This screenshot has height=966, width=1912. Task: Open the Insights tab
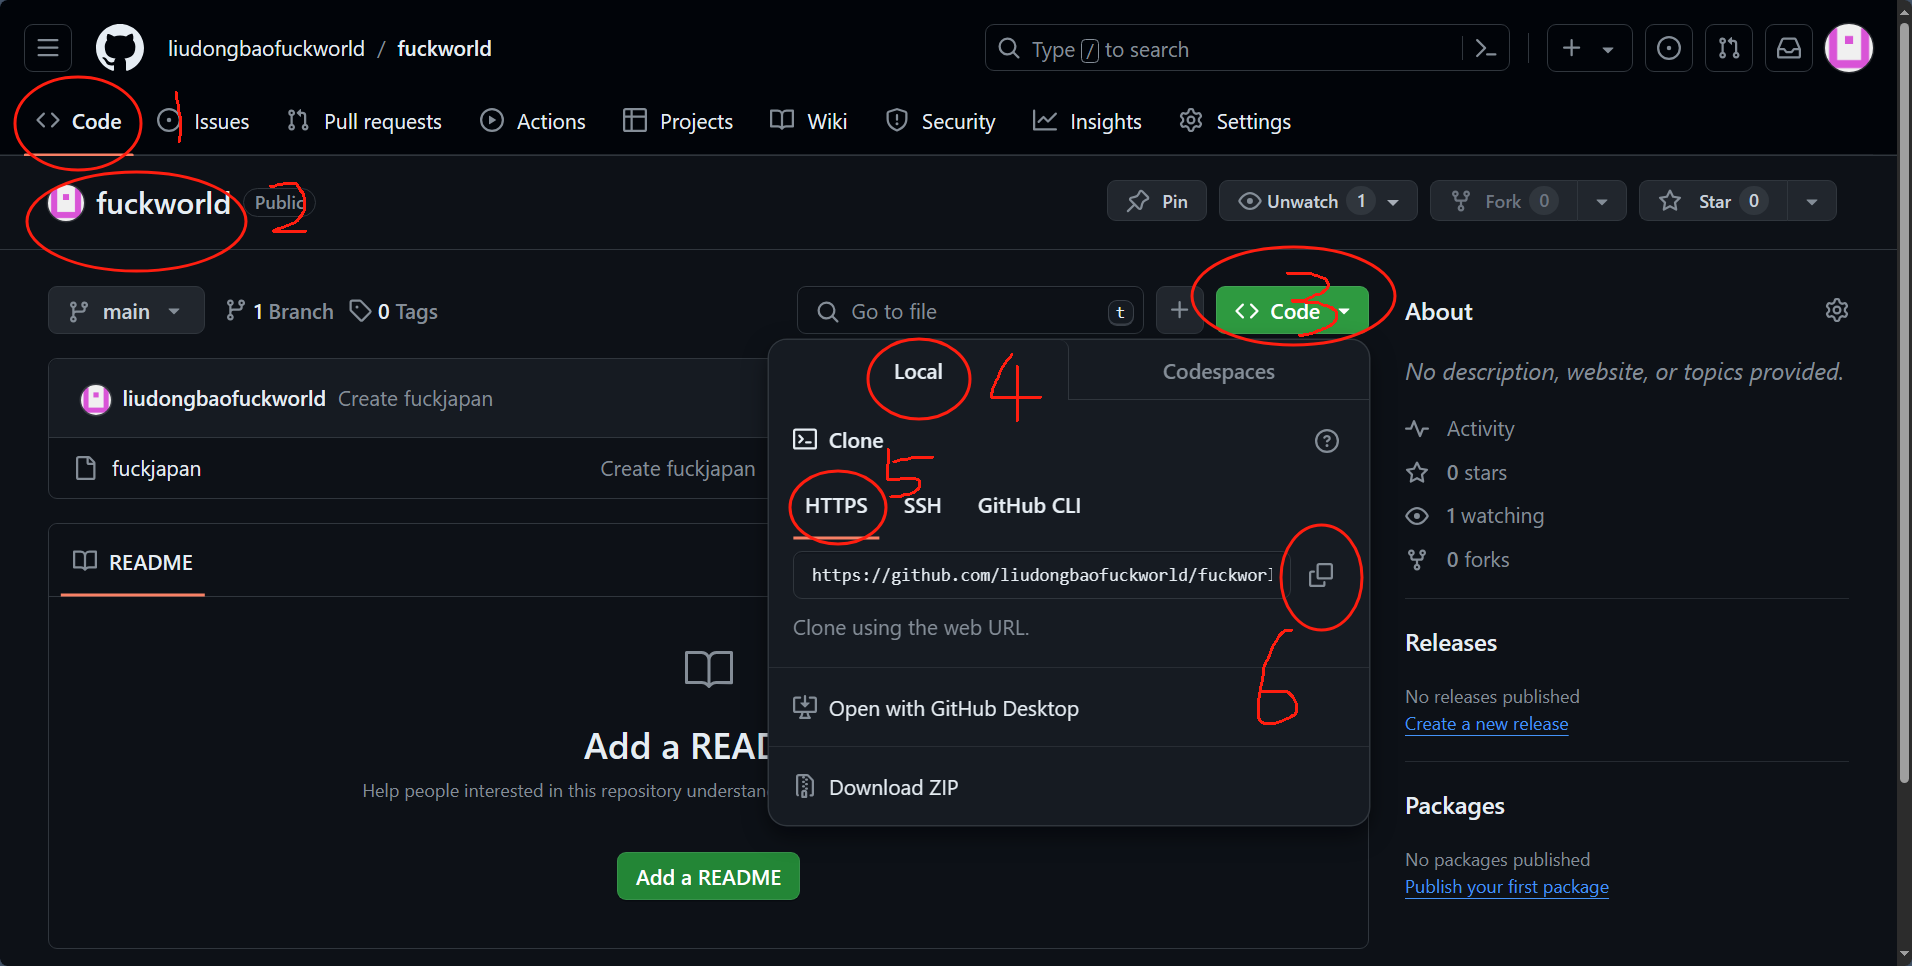(1087, 121)
